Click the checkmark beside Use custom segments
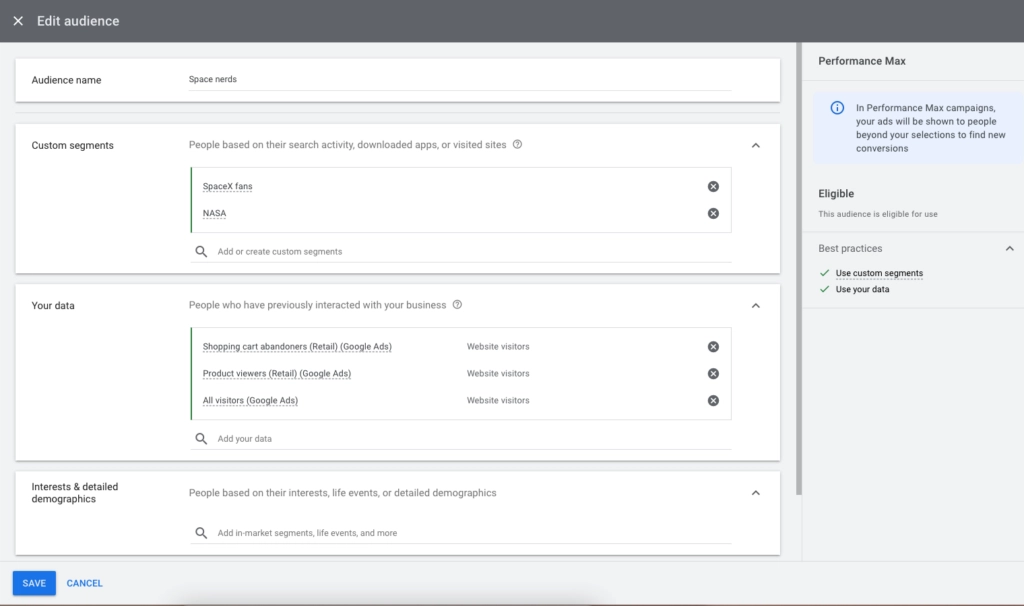This screenshot has height=606, width=1024. 824,273
